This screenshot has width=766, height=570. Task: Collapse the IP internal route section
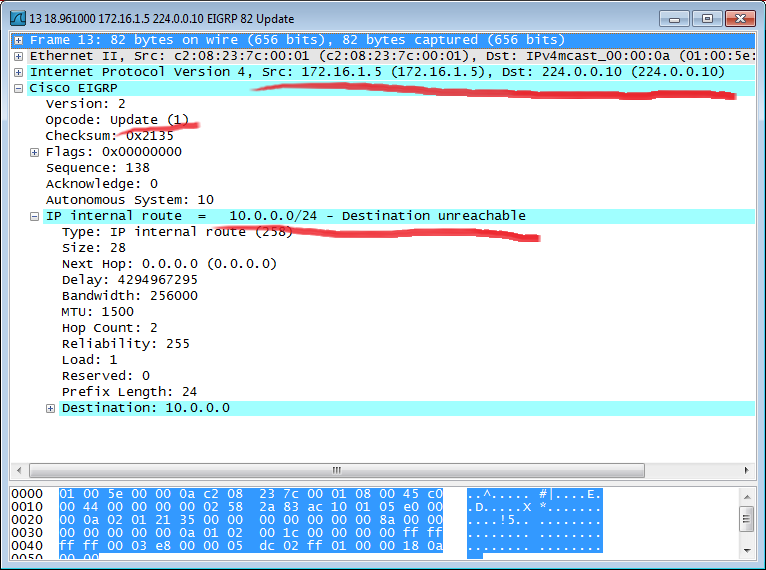(34, 216)
